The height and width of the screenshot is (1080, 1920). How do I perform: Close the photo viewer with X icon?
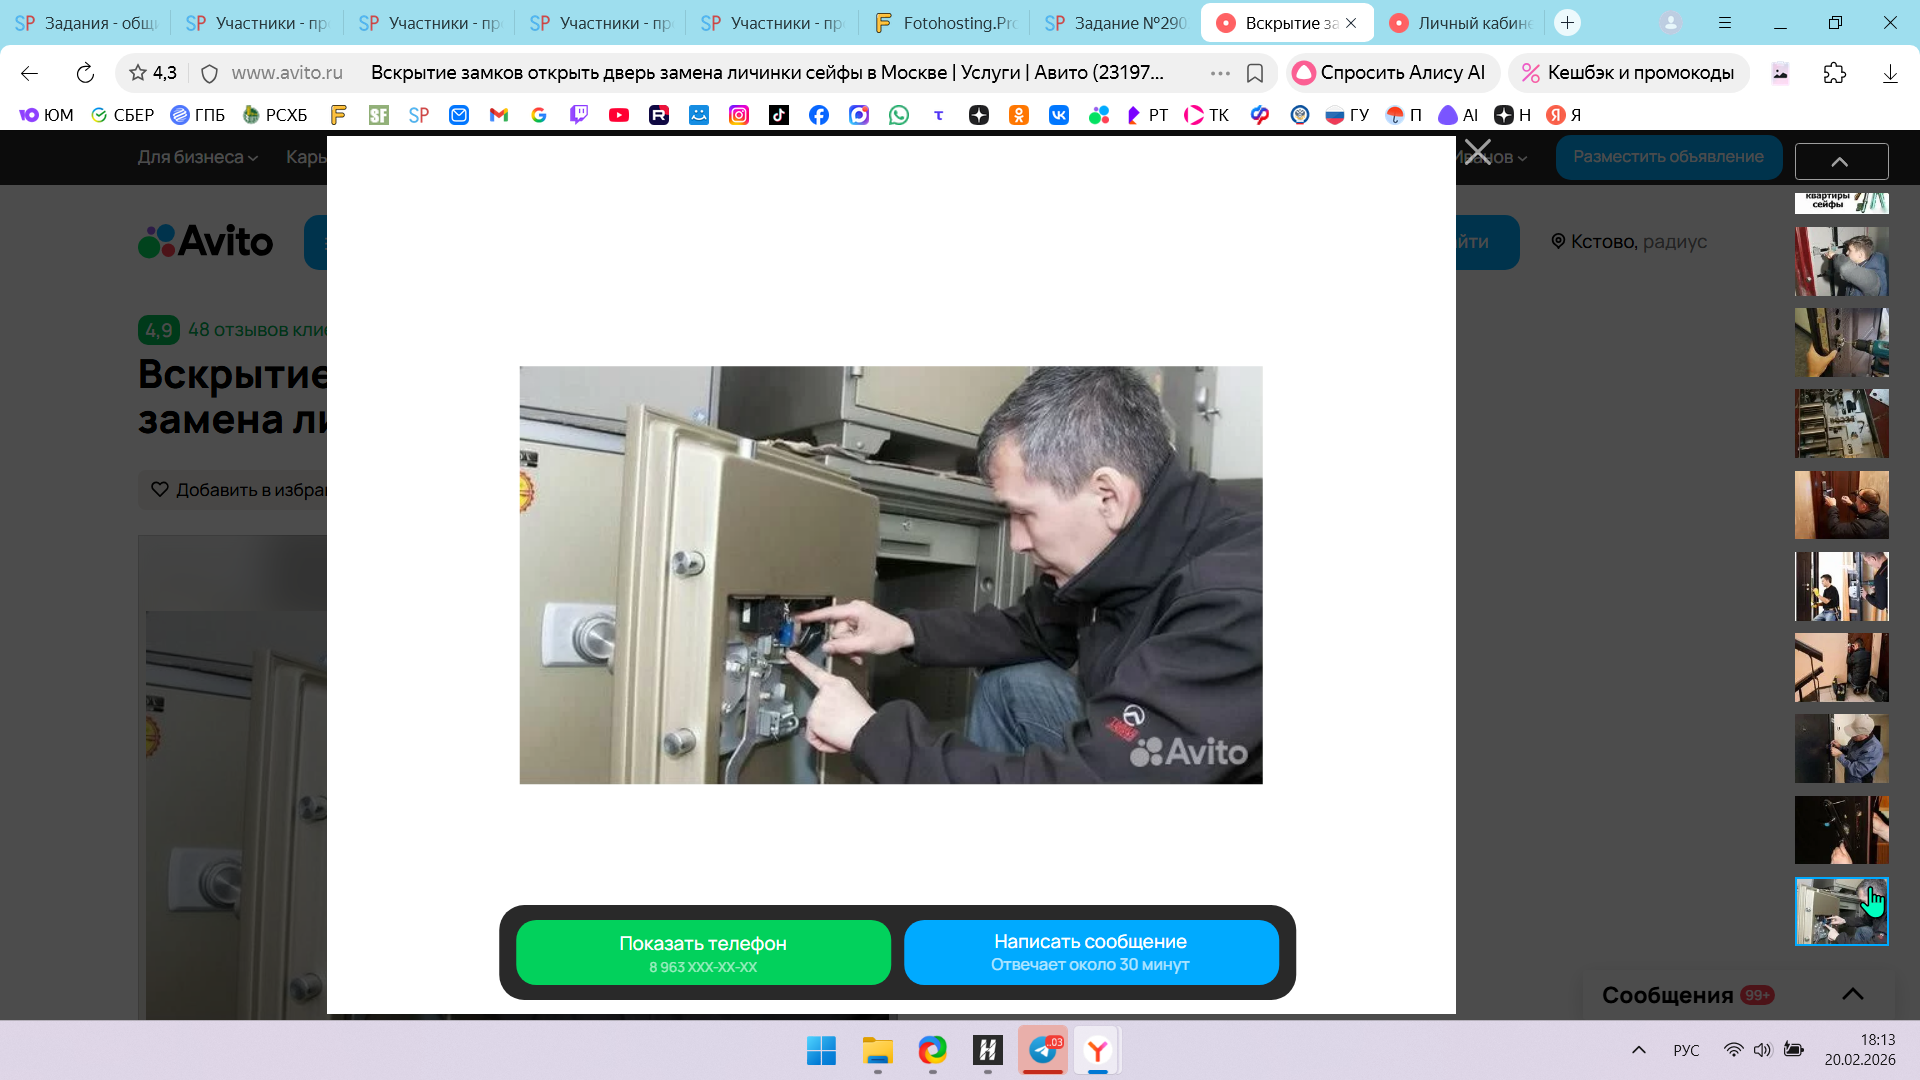tap(1477, 153)
